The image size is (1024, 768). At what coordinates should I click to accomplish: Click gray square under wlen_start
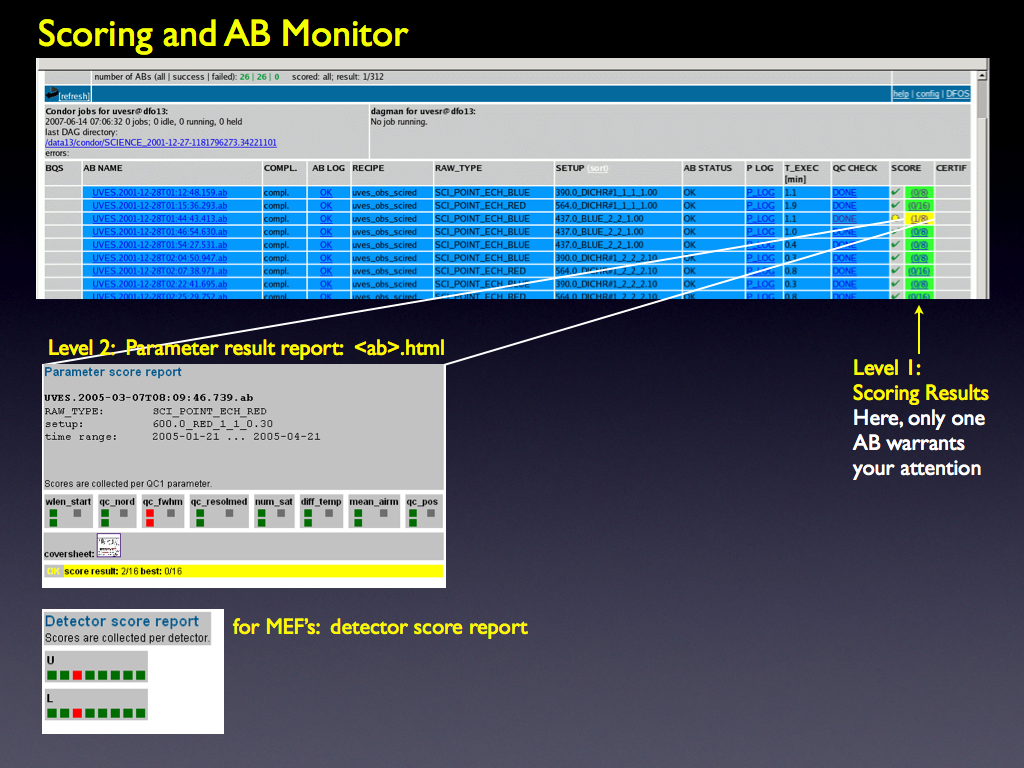click(x=78, y=514)
